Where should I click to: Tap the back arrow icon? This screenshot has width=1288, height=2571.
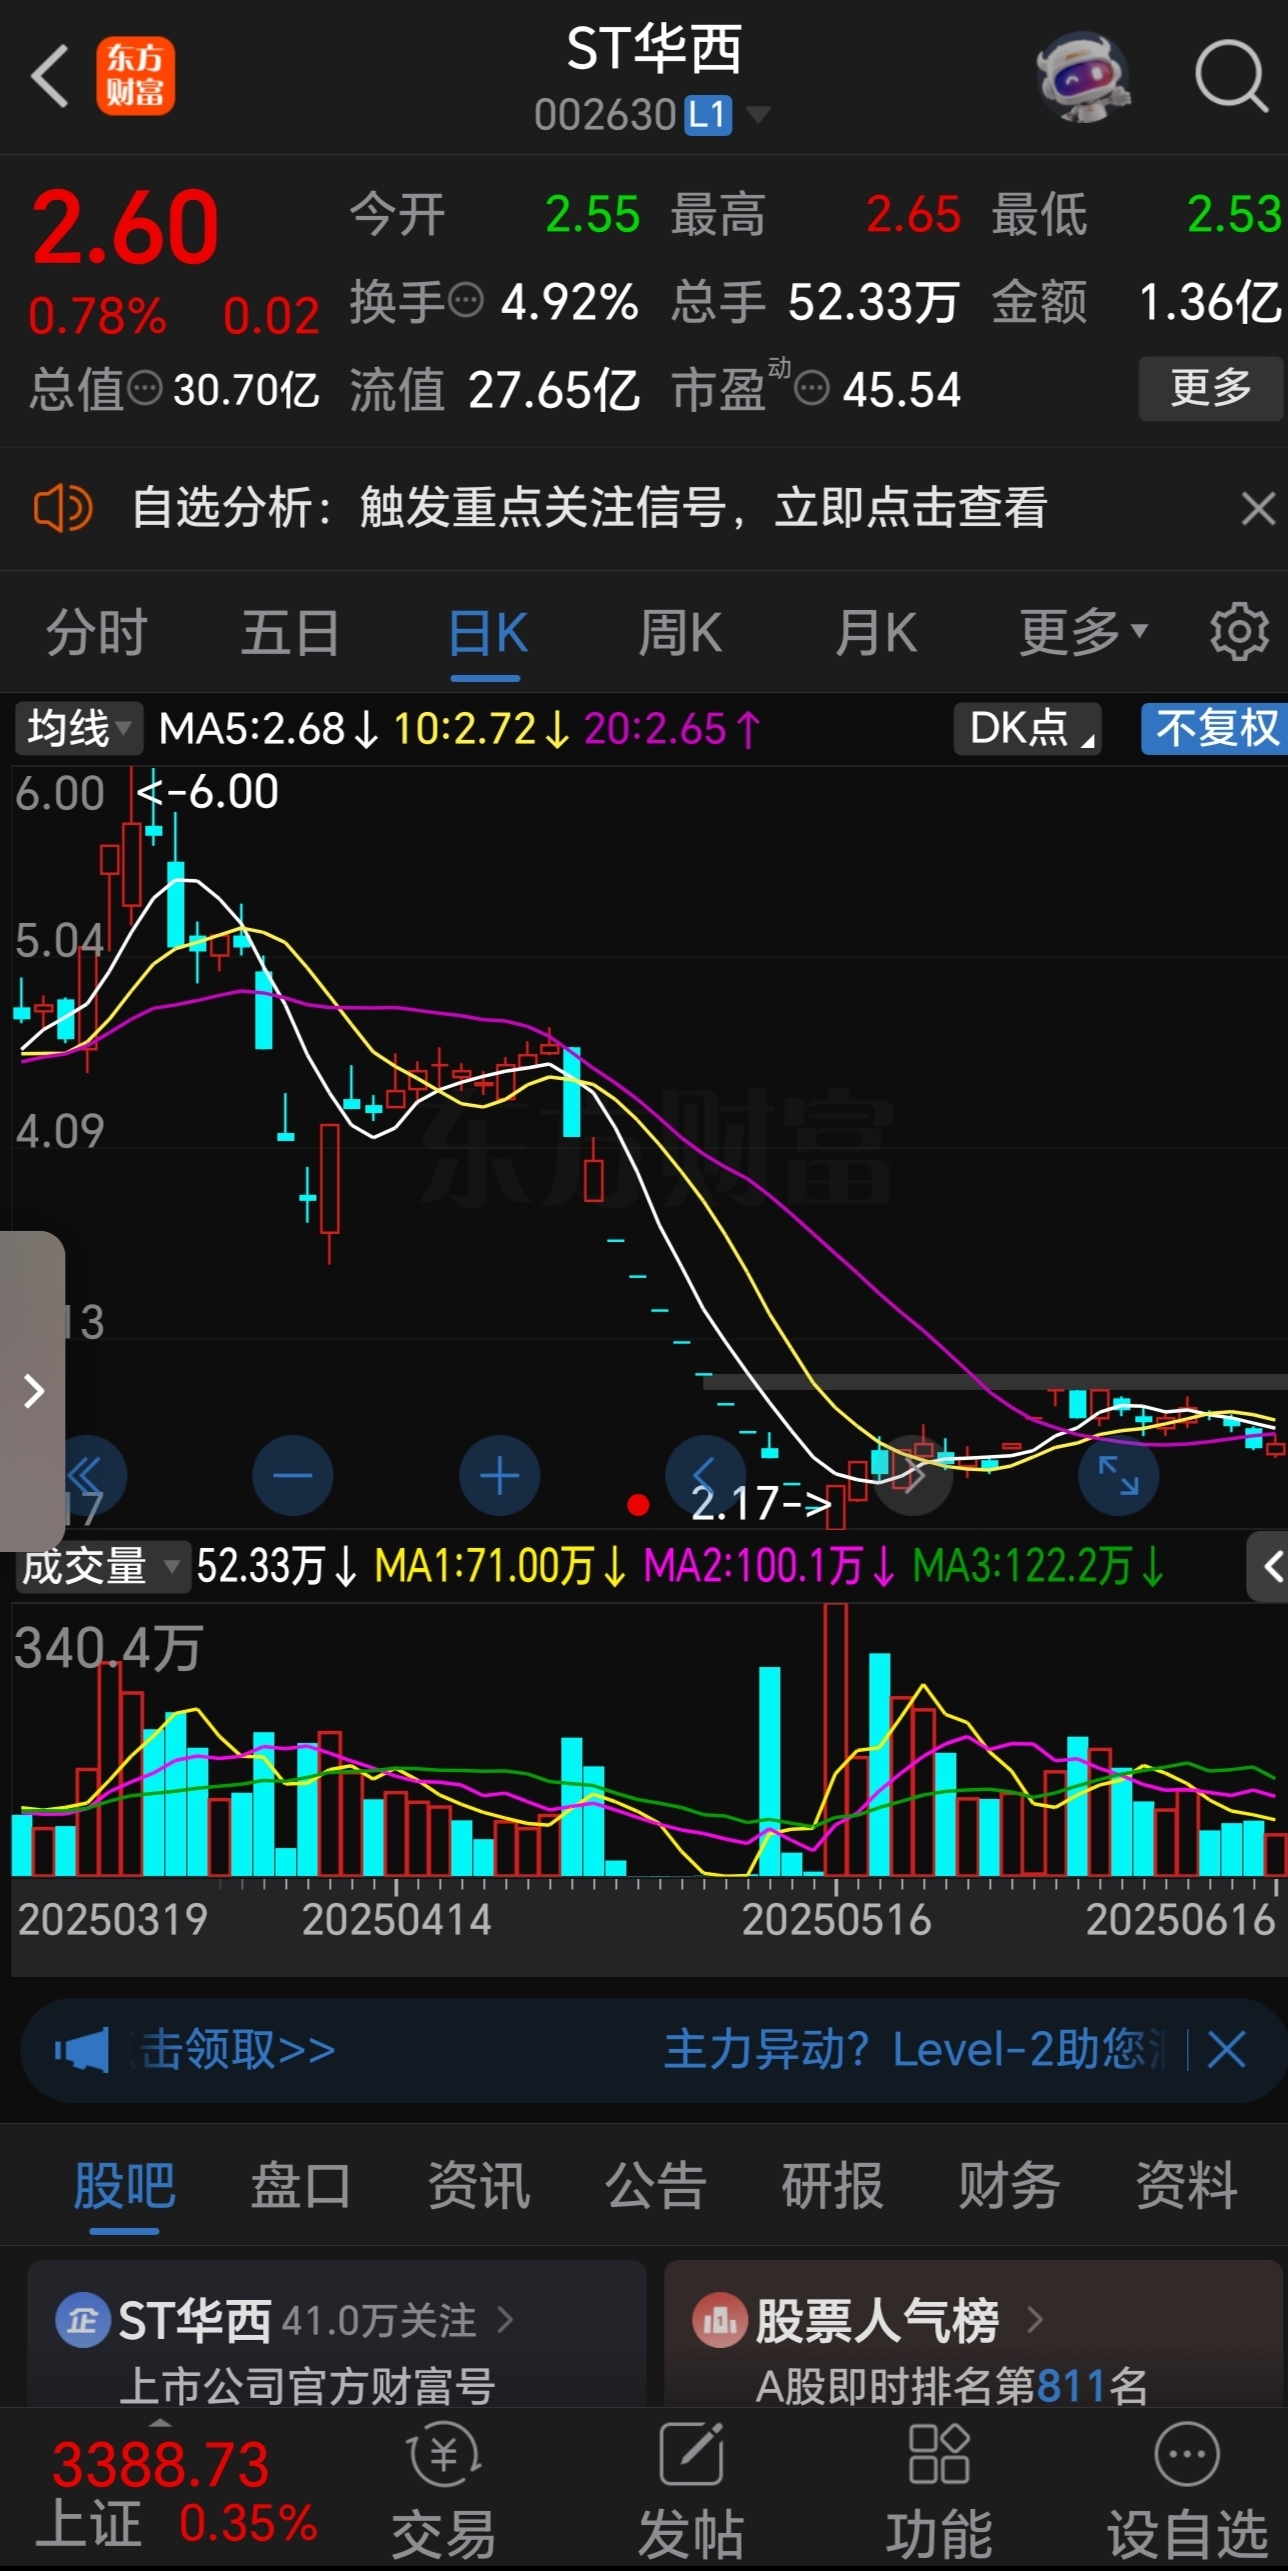click(50, 76)
